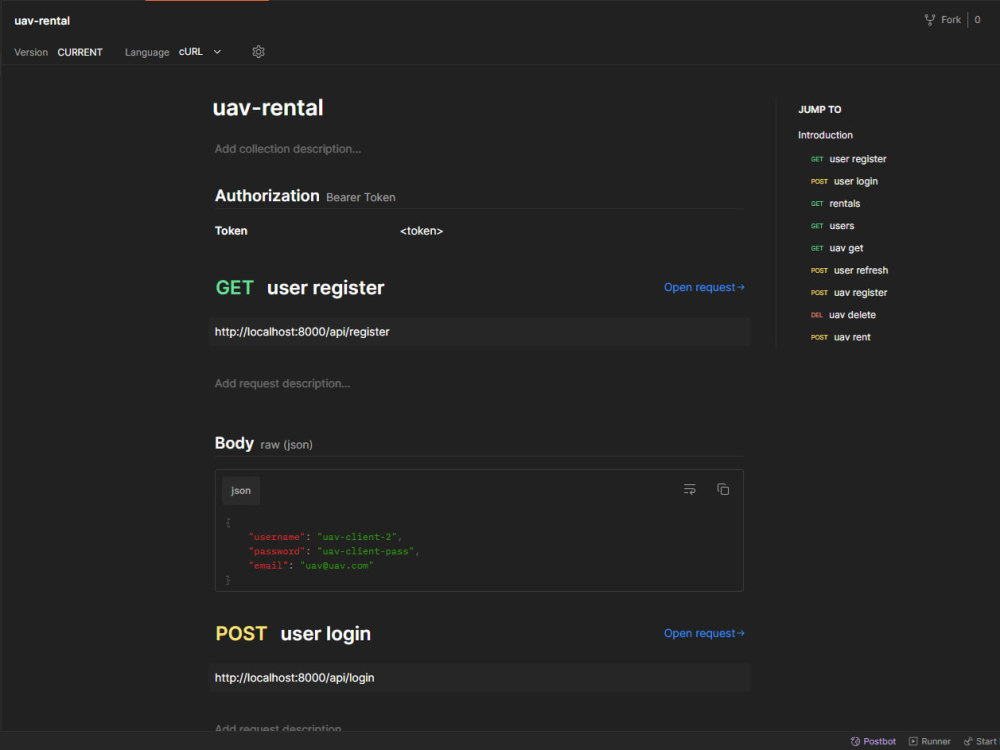The width and height of the screenshot is (1000, 750).
Task: Jump to GET user register
Action: (x=848, y=159)
